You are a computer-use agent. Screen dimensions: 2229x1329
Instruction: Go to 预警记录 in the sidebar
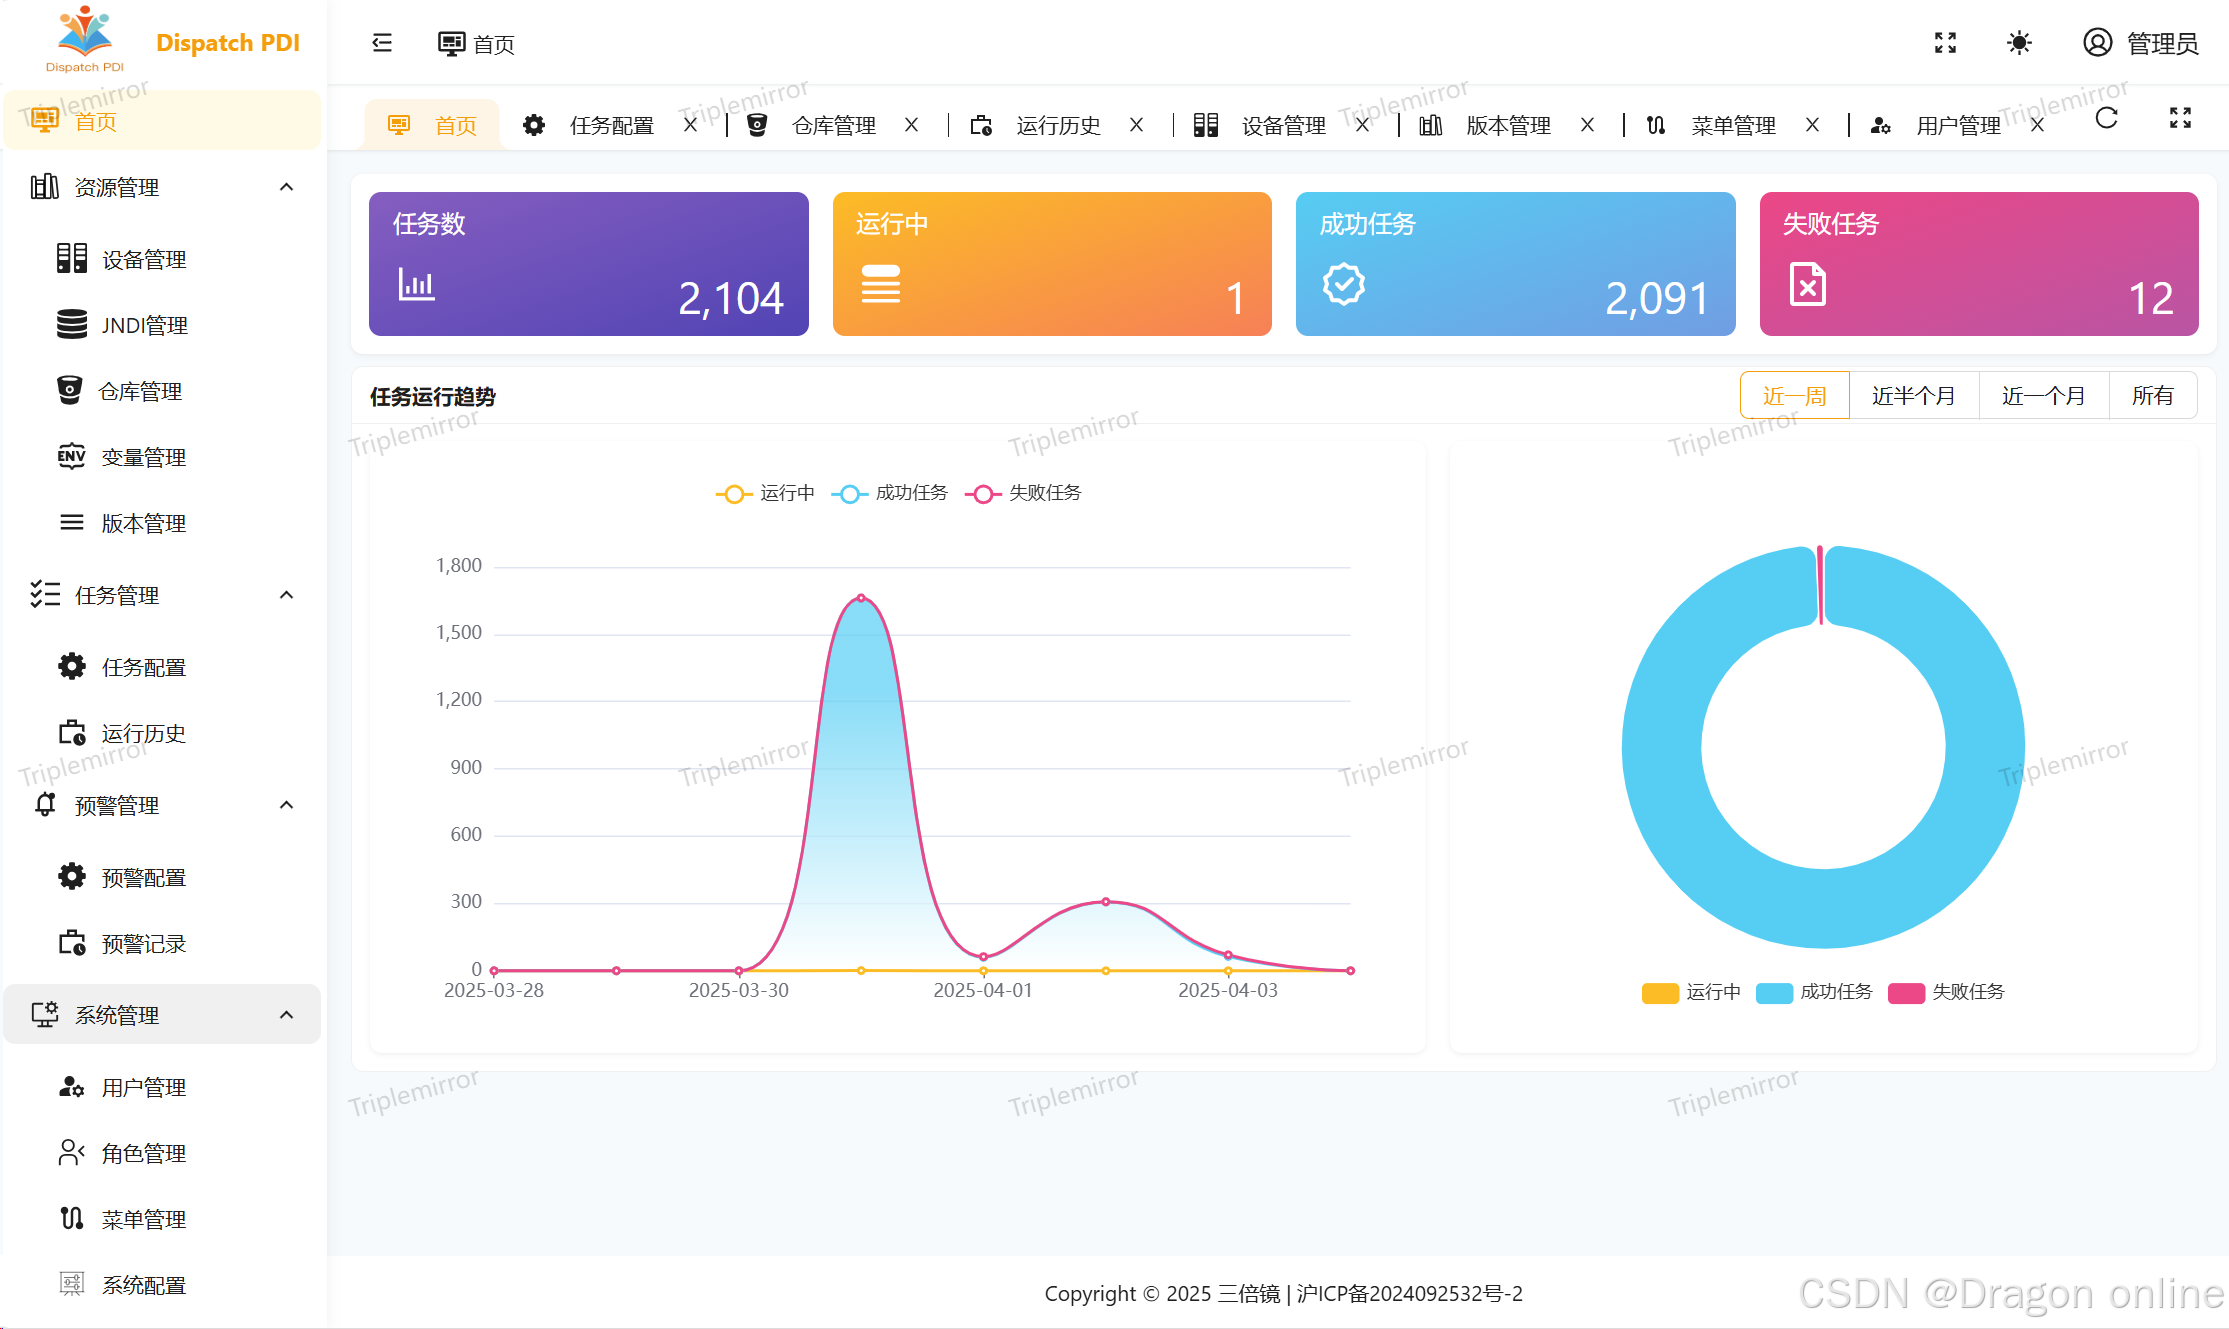coord(143,943)
